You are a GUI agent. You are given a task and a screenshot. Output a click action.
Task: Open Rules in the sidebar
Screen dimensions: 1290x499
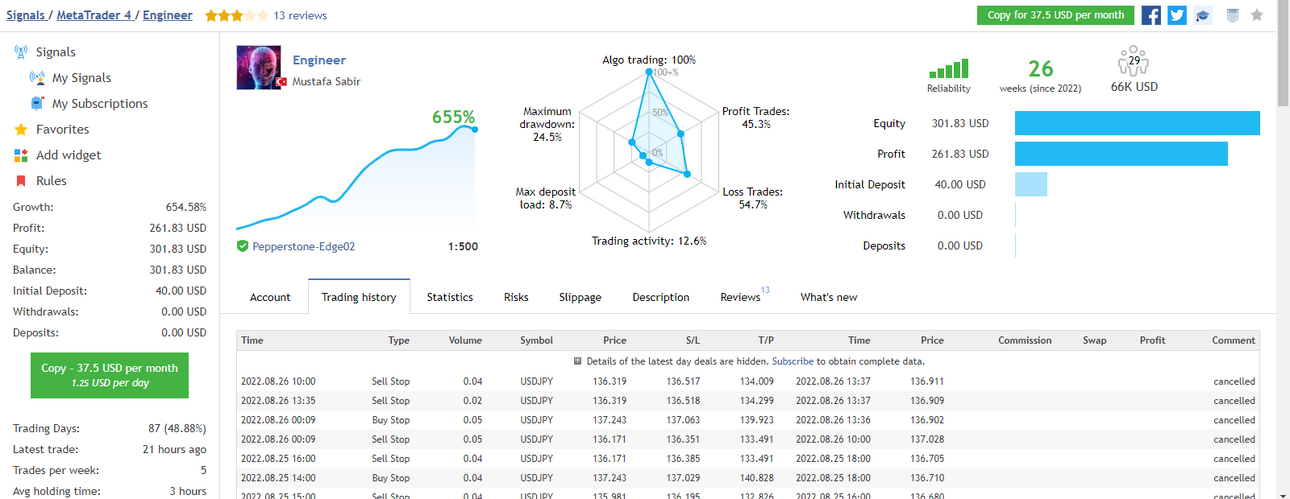(52, 181)
